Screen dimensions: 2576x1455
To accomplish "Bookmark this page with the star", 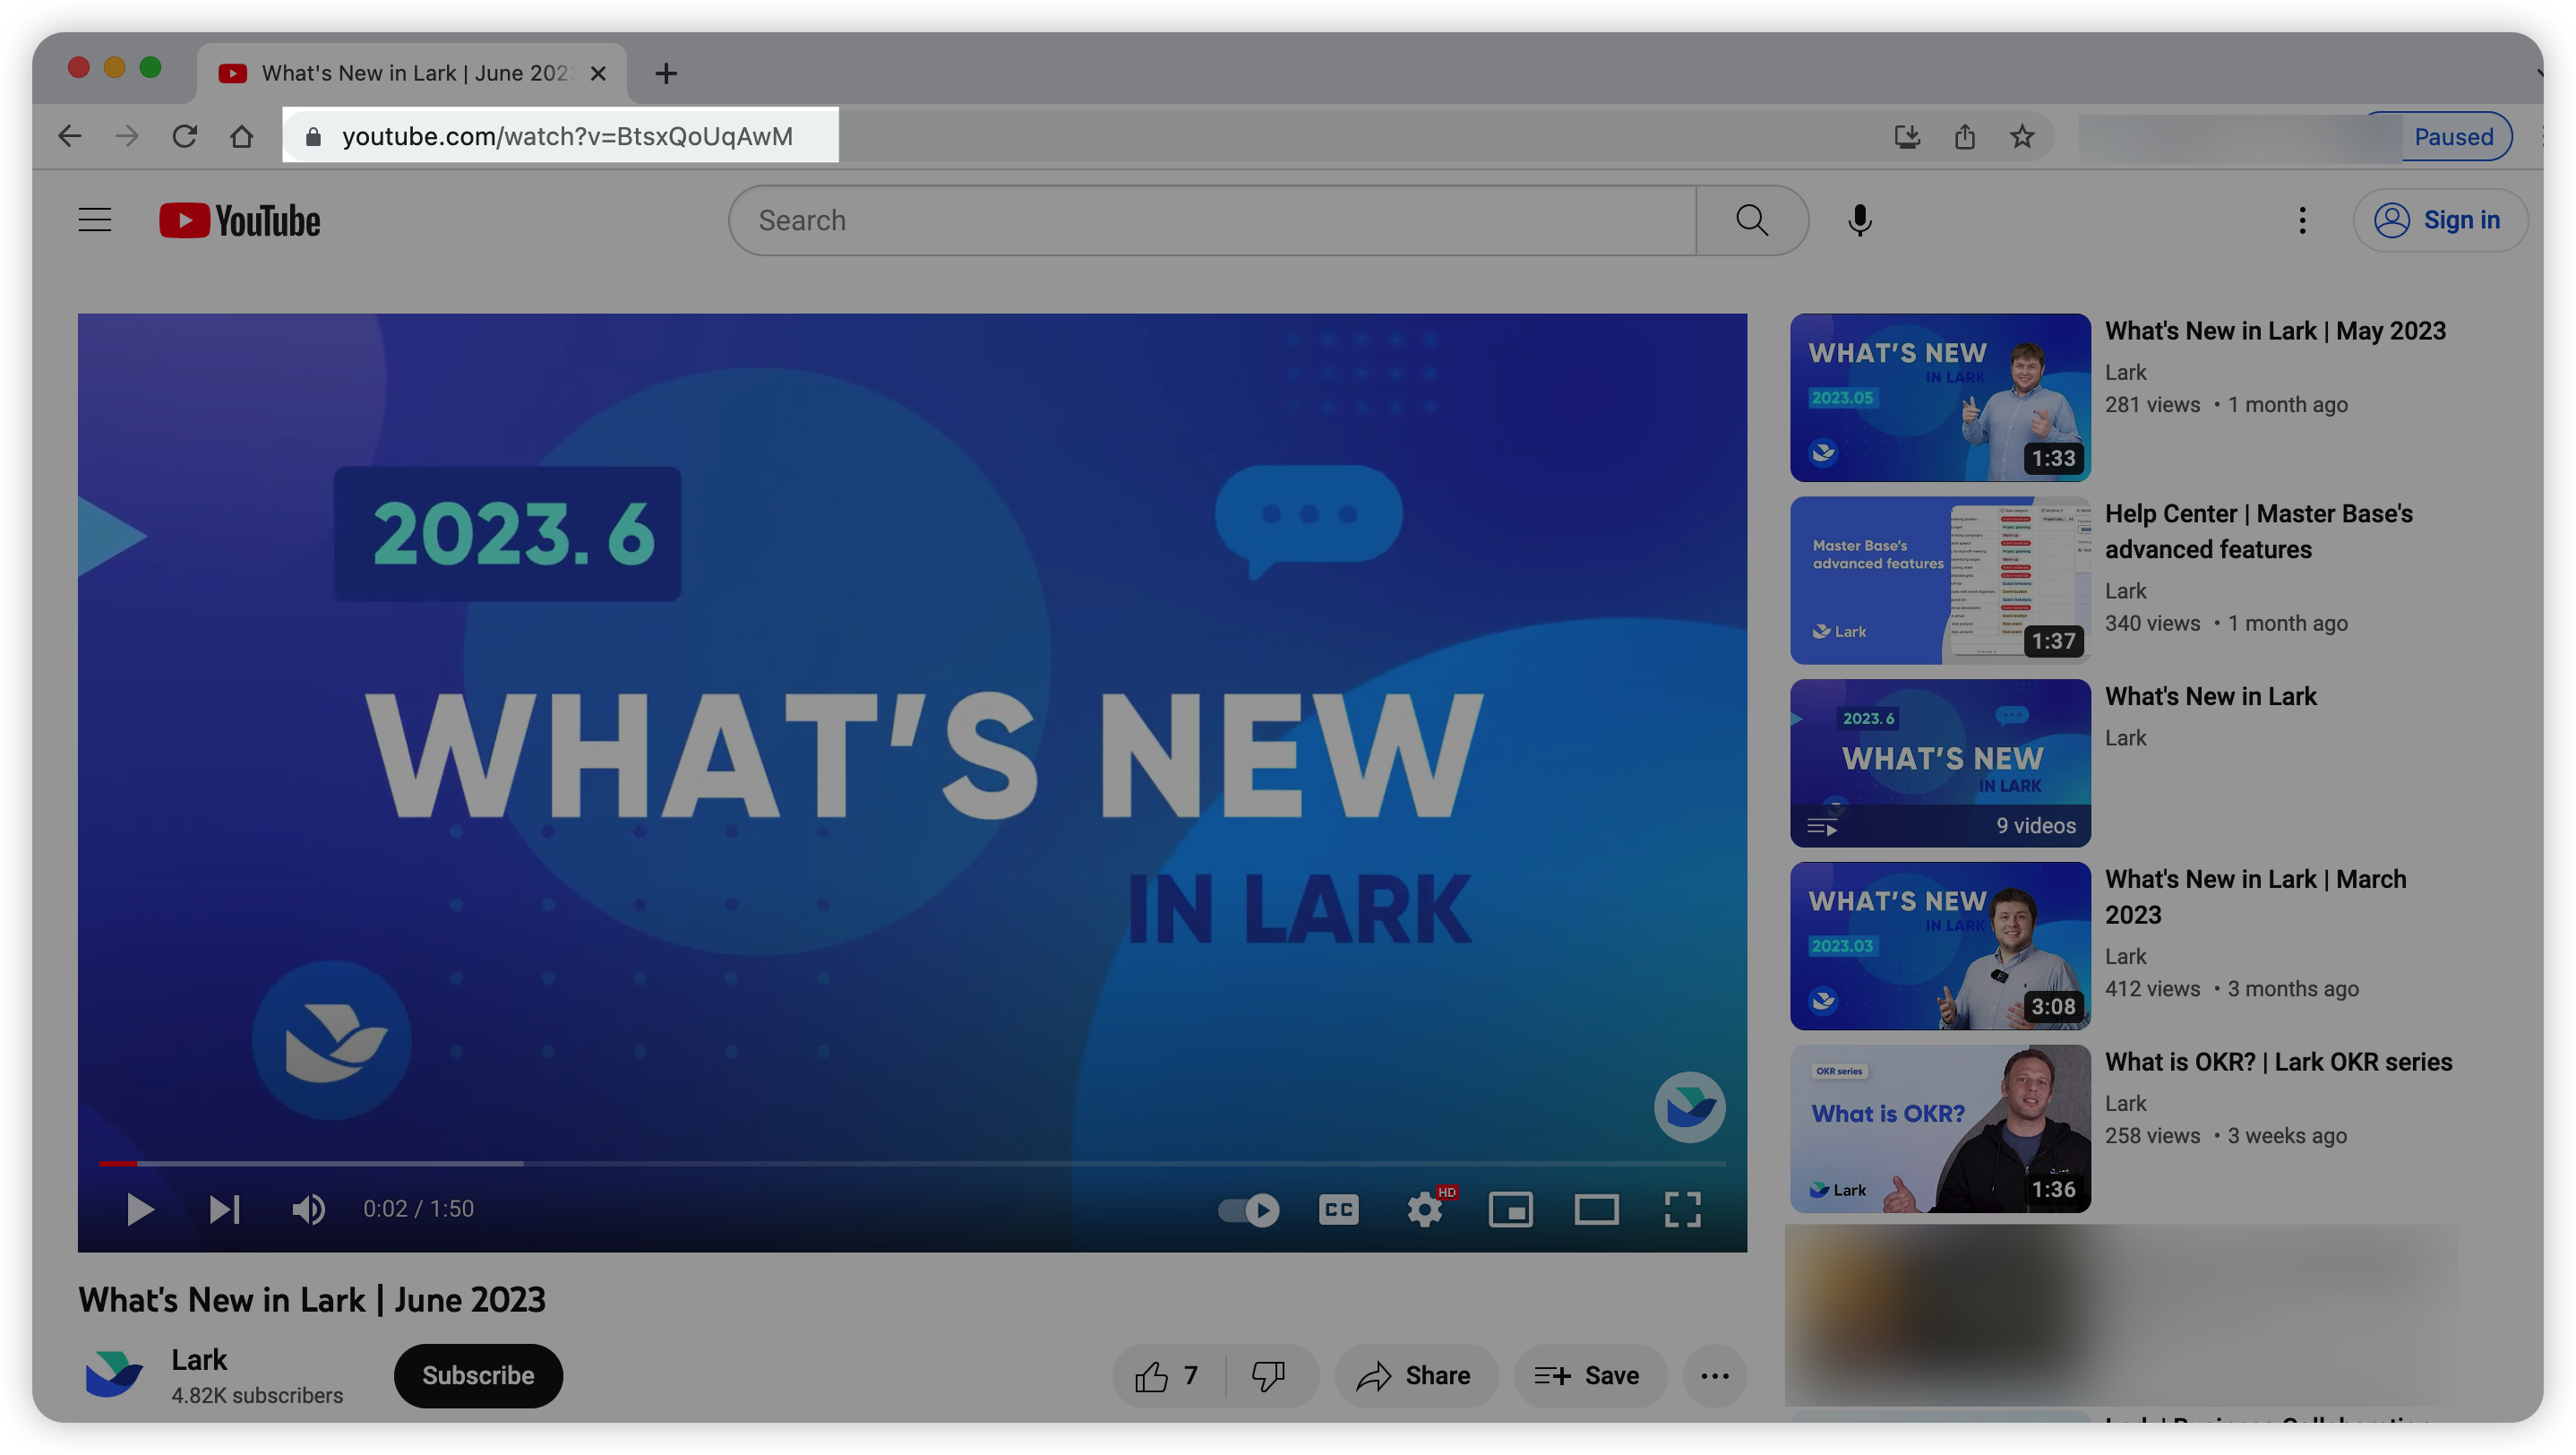I will tap(2022, 136).
